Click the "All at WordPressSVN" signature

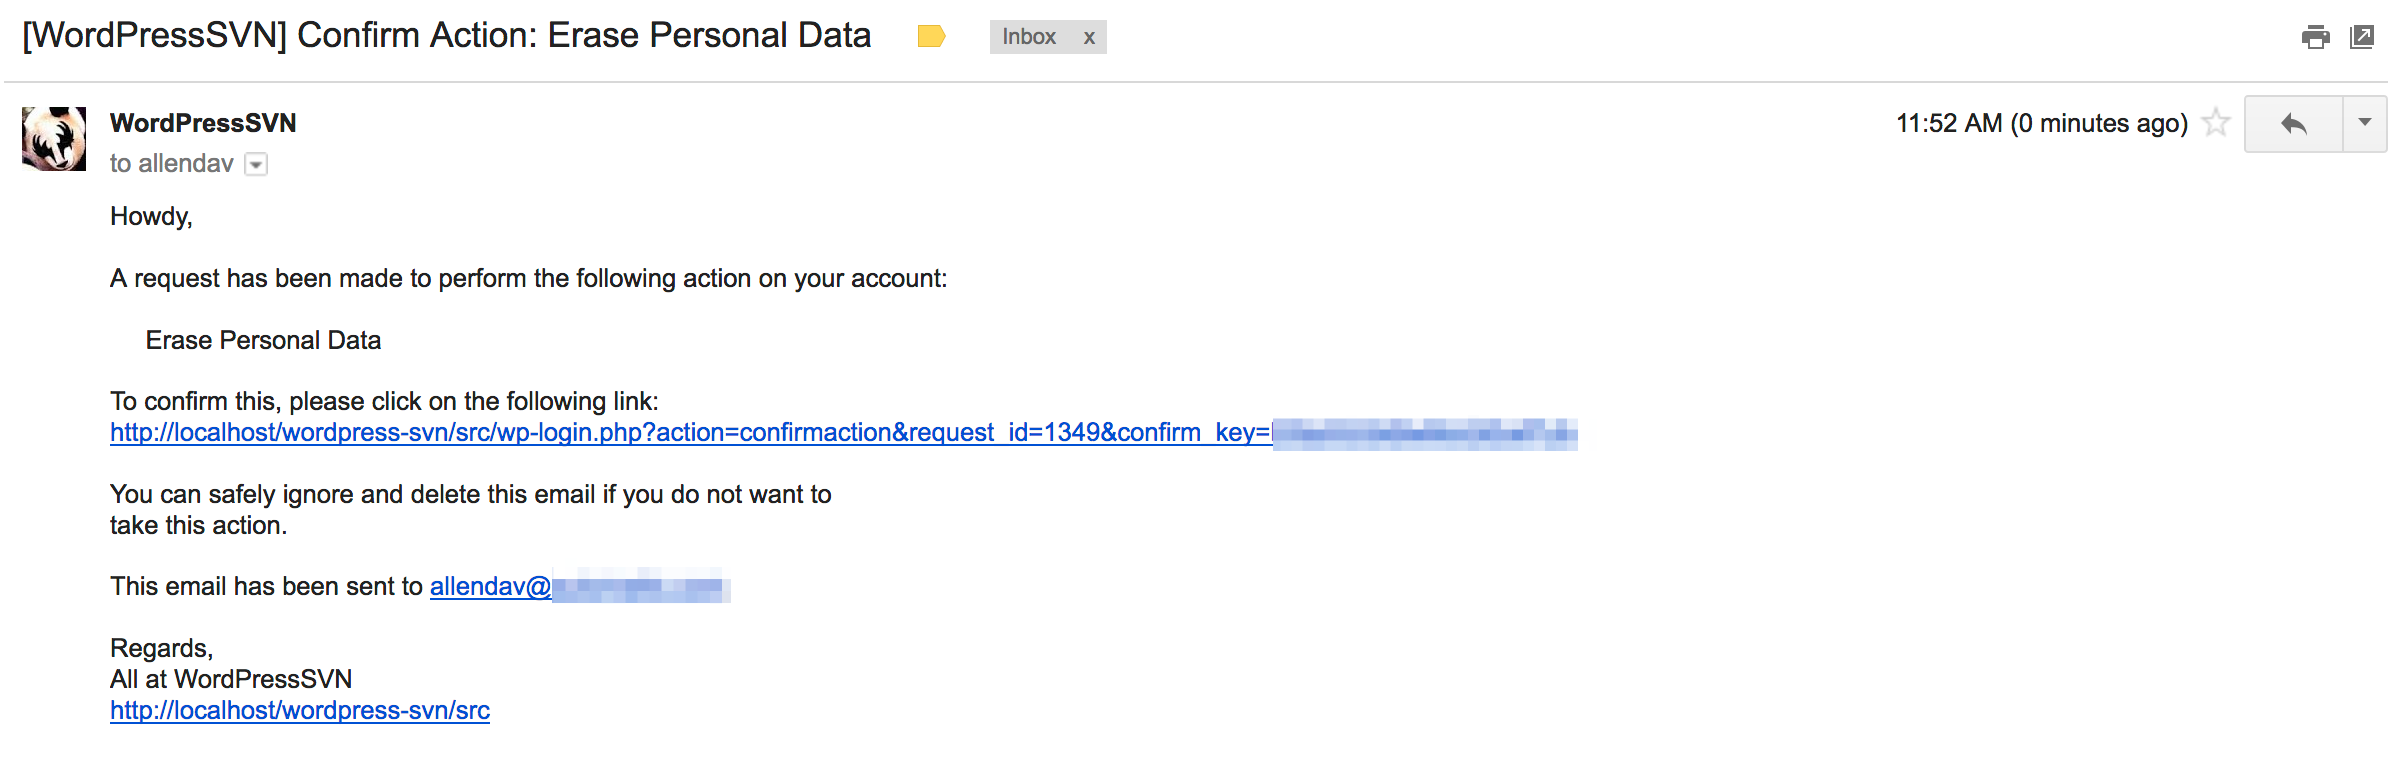(x=231, y=680)
